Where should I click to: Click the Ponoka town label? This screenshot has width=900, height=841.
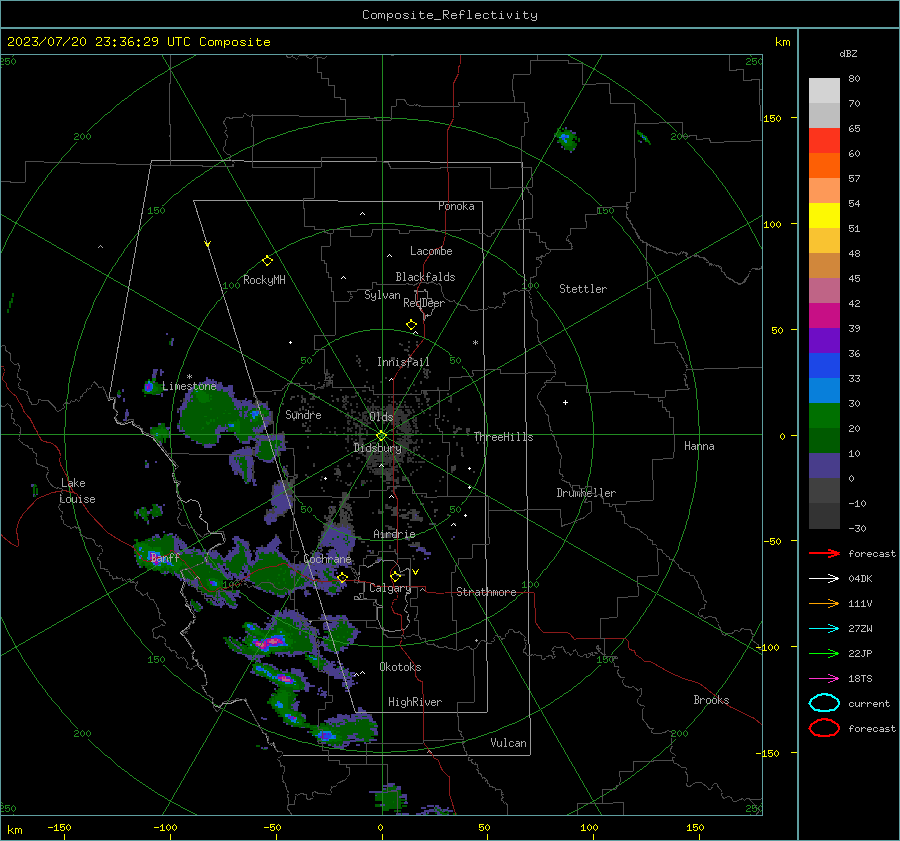(x=456, y=206)
